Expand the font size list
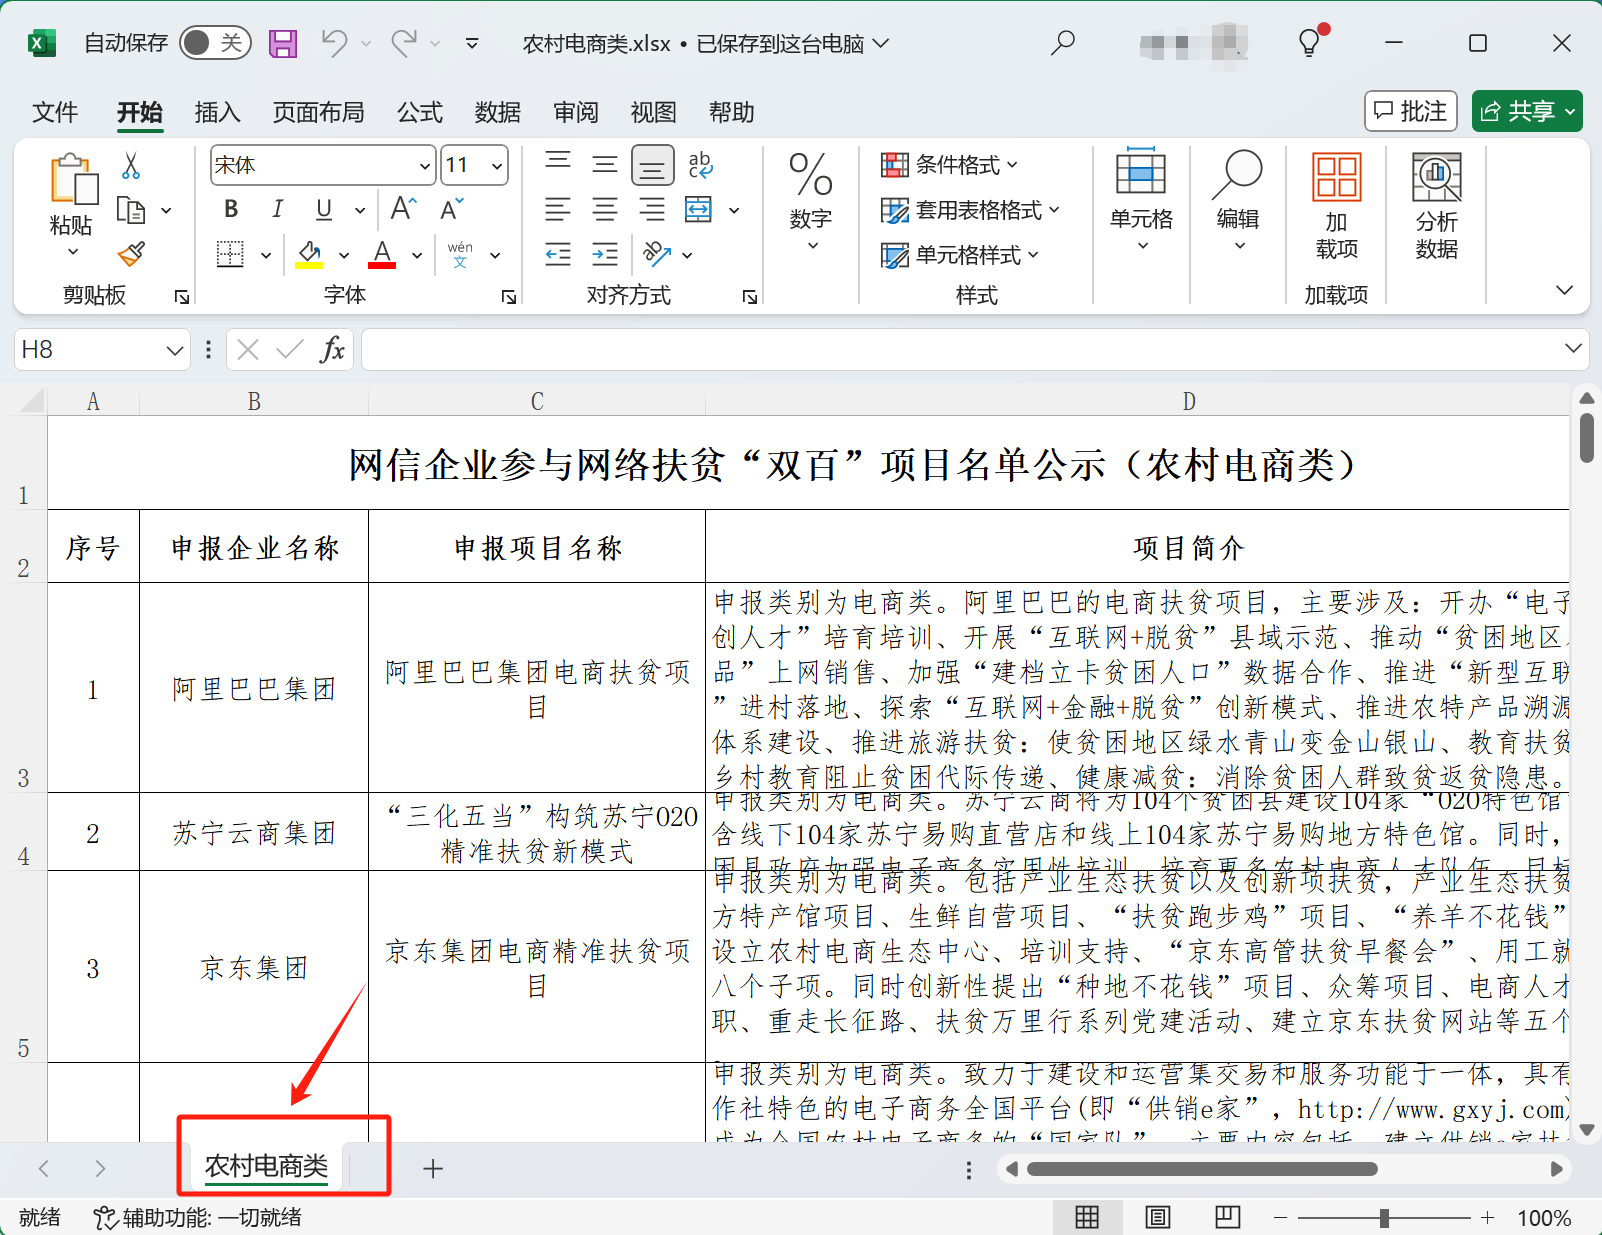 (497, 165)
